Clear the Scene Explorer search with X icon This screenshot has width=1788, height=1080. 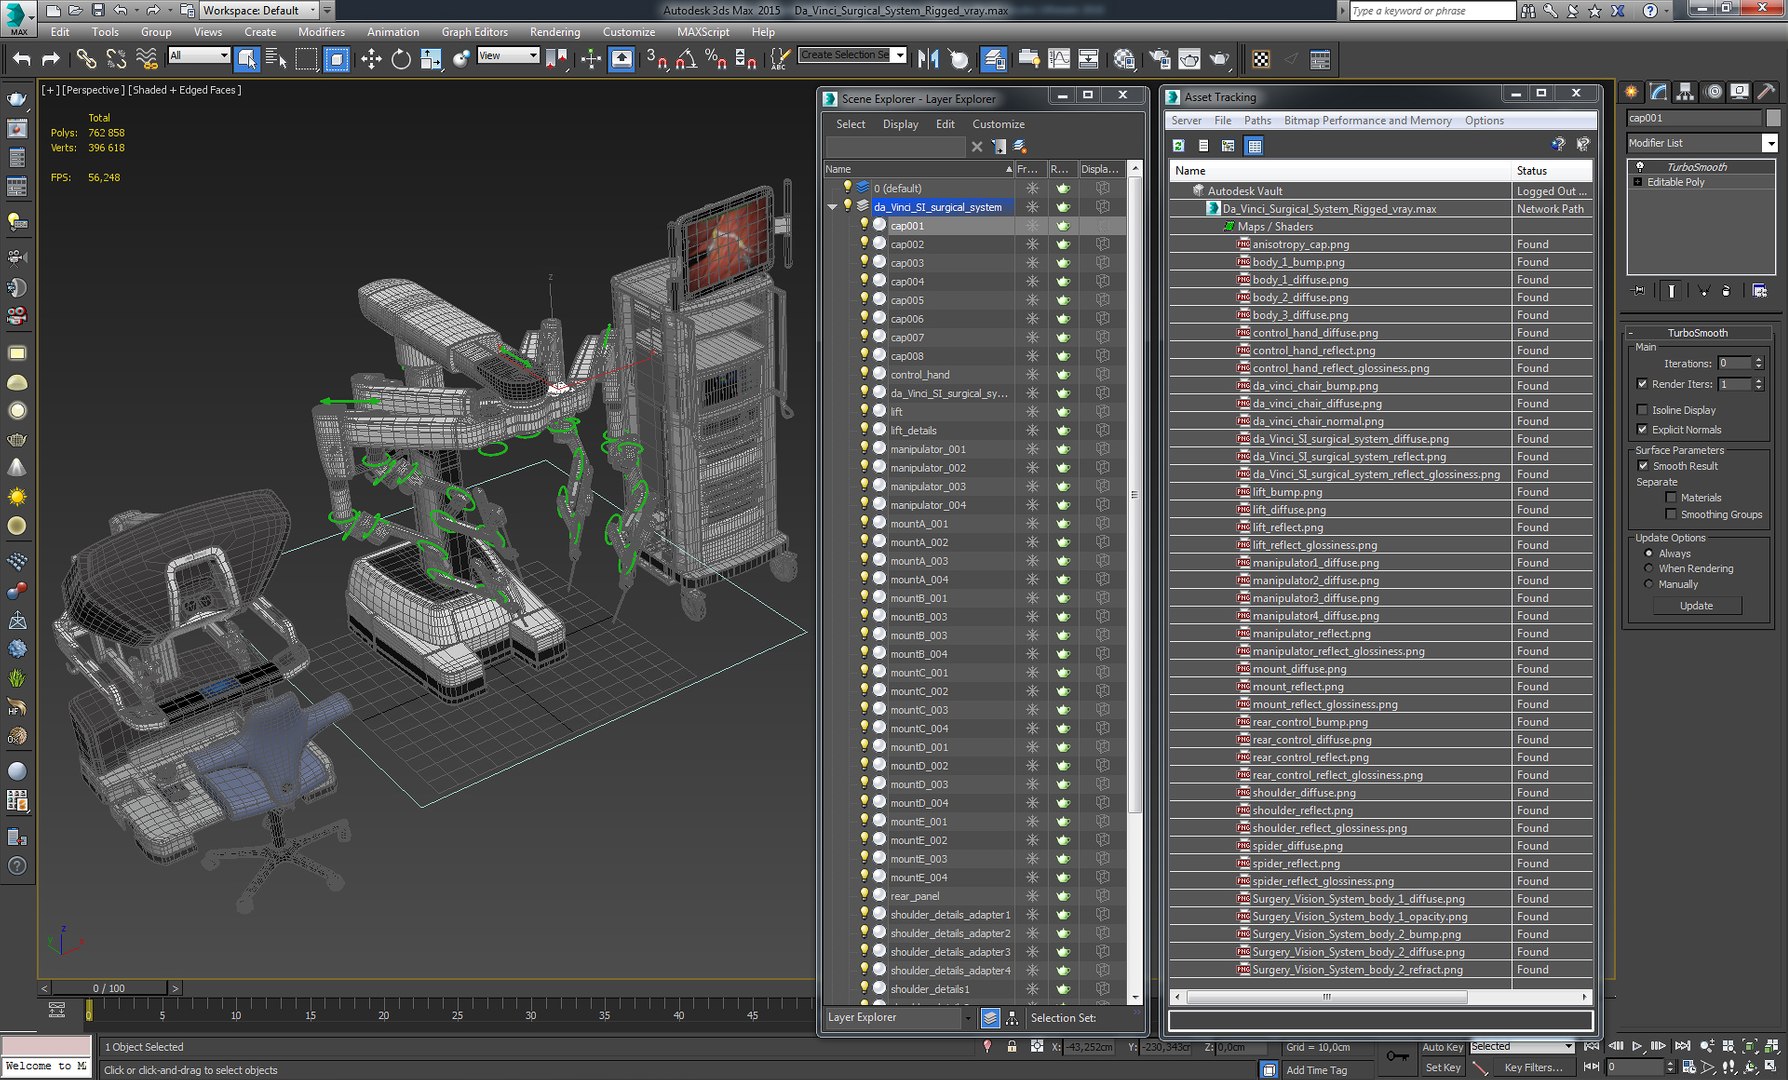click(x=977, y=146)
